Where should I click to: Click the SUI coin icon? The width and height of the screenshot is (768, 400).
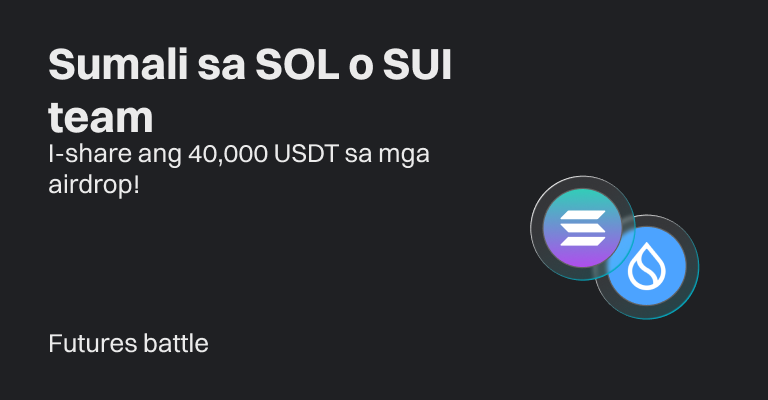click(x=648, y=268)
